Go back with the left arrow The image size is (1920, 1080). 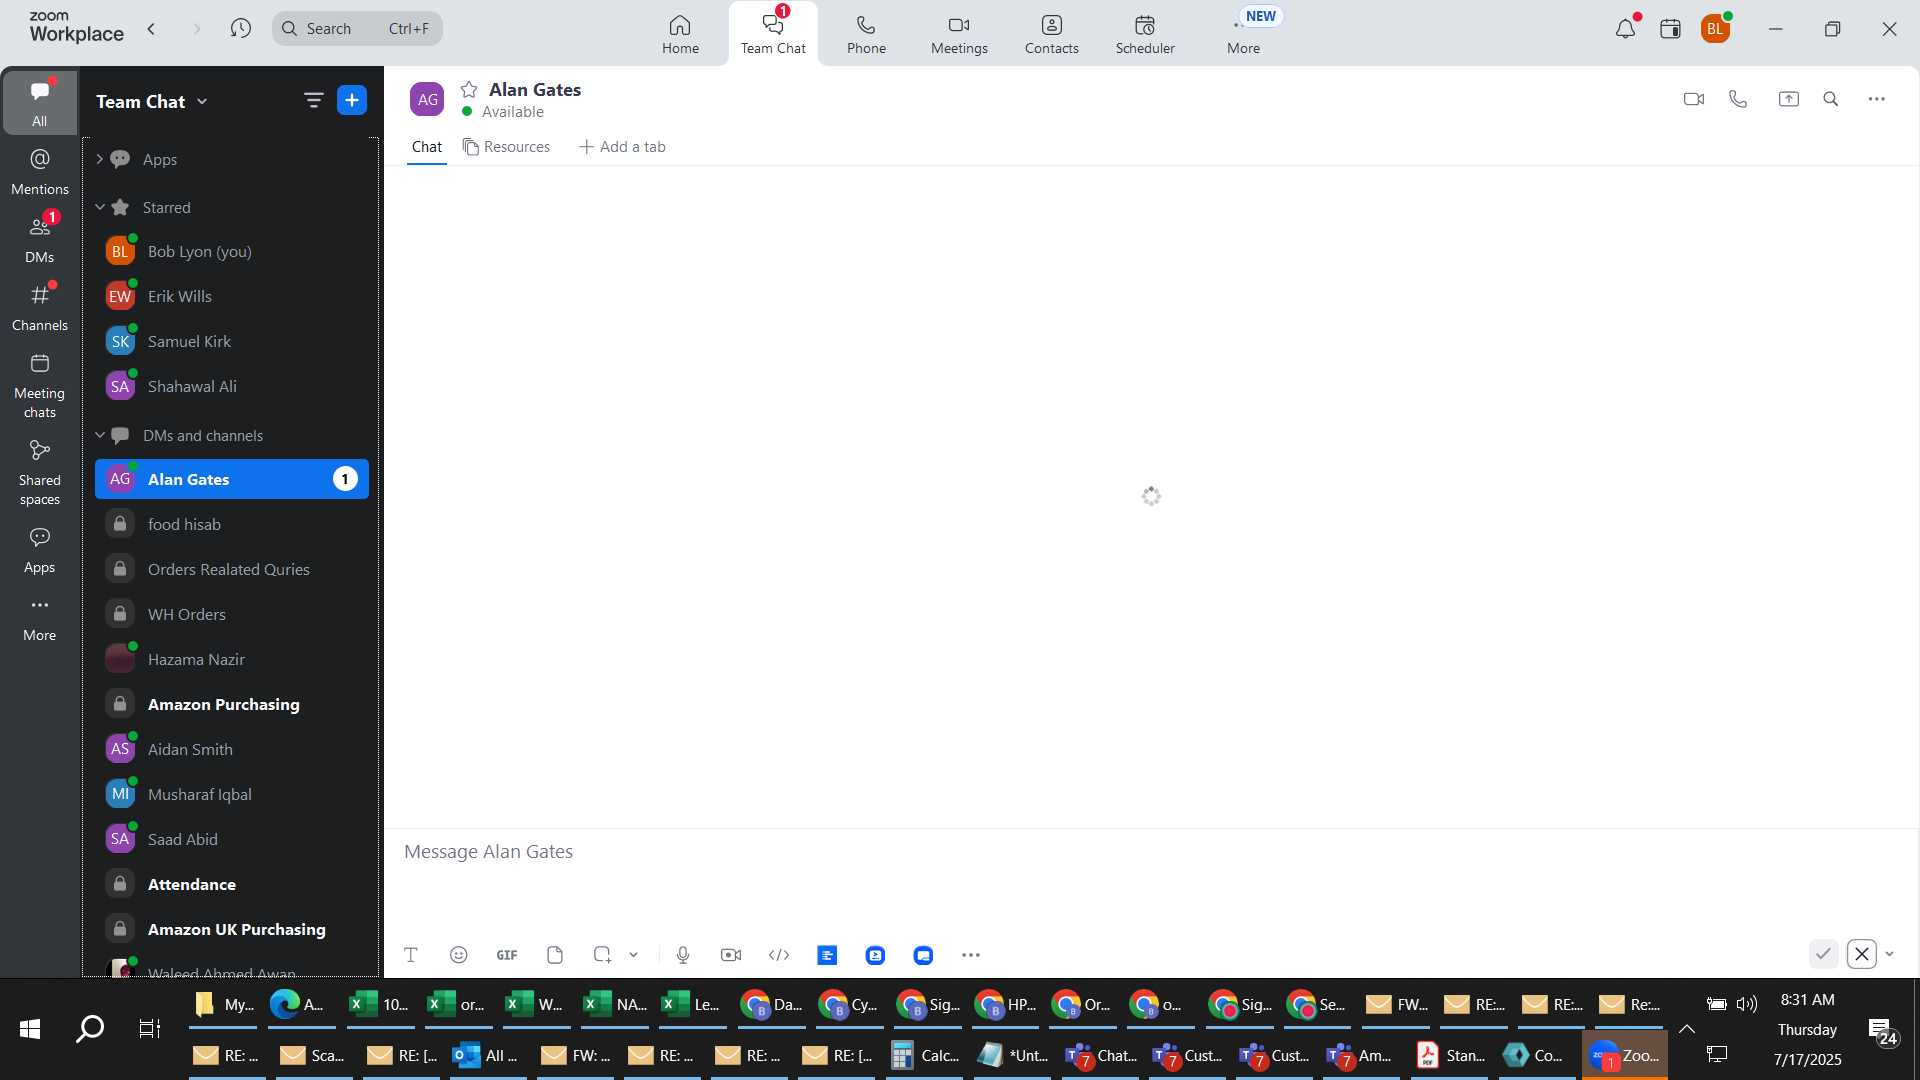coord(152,29)
